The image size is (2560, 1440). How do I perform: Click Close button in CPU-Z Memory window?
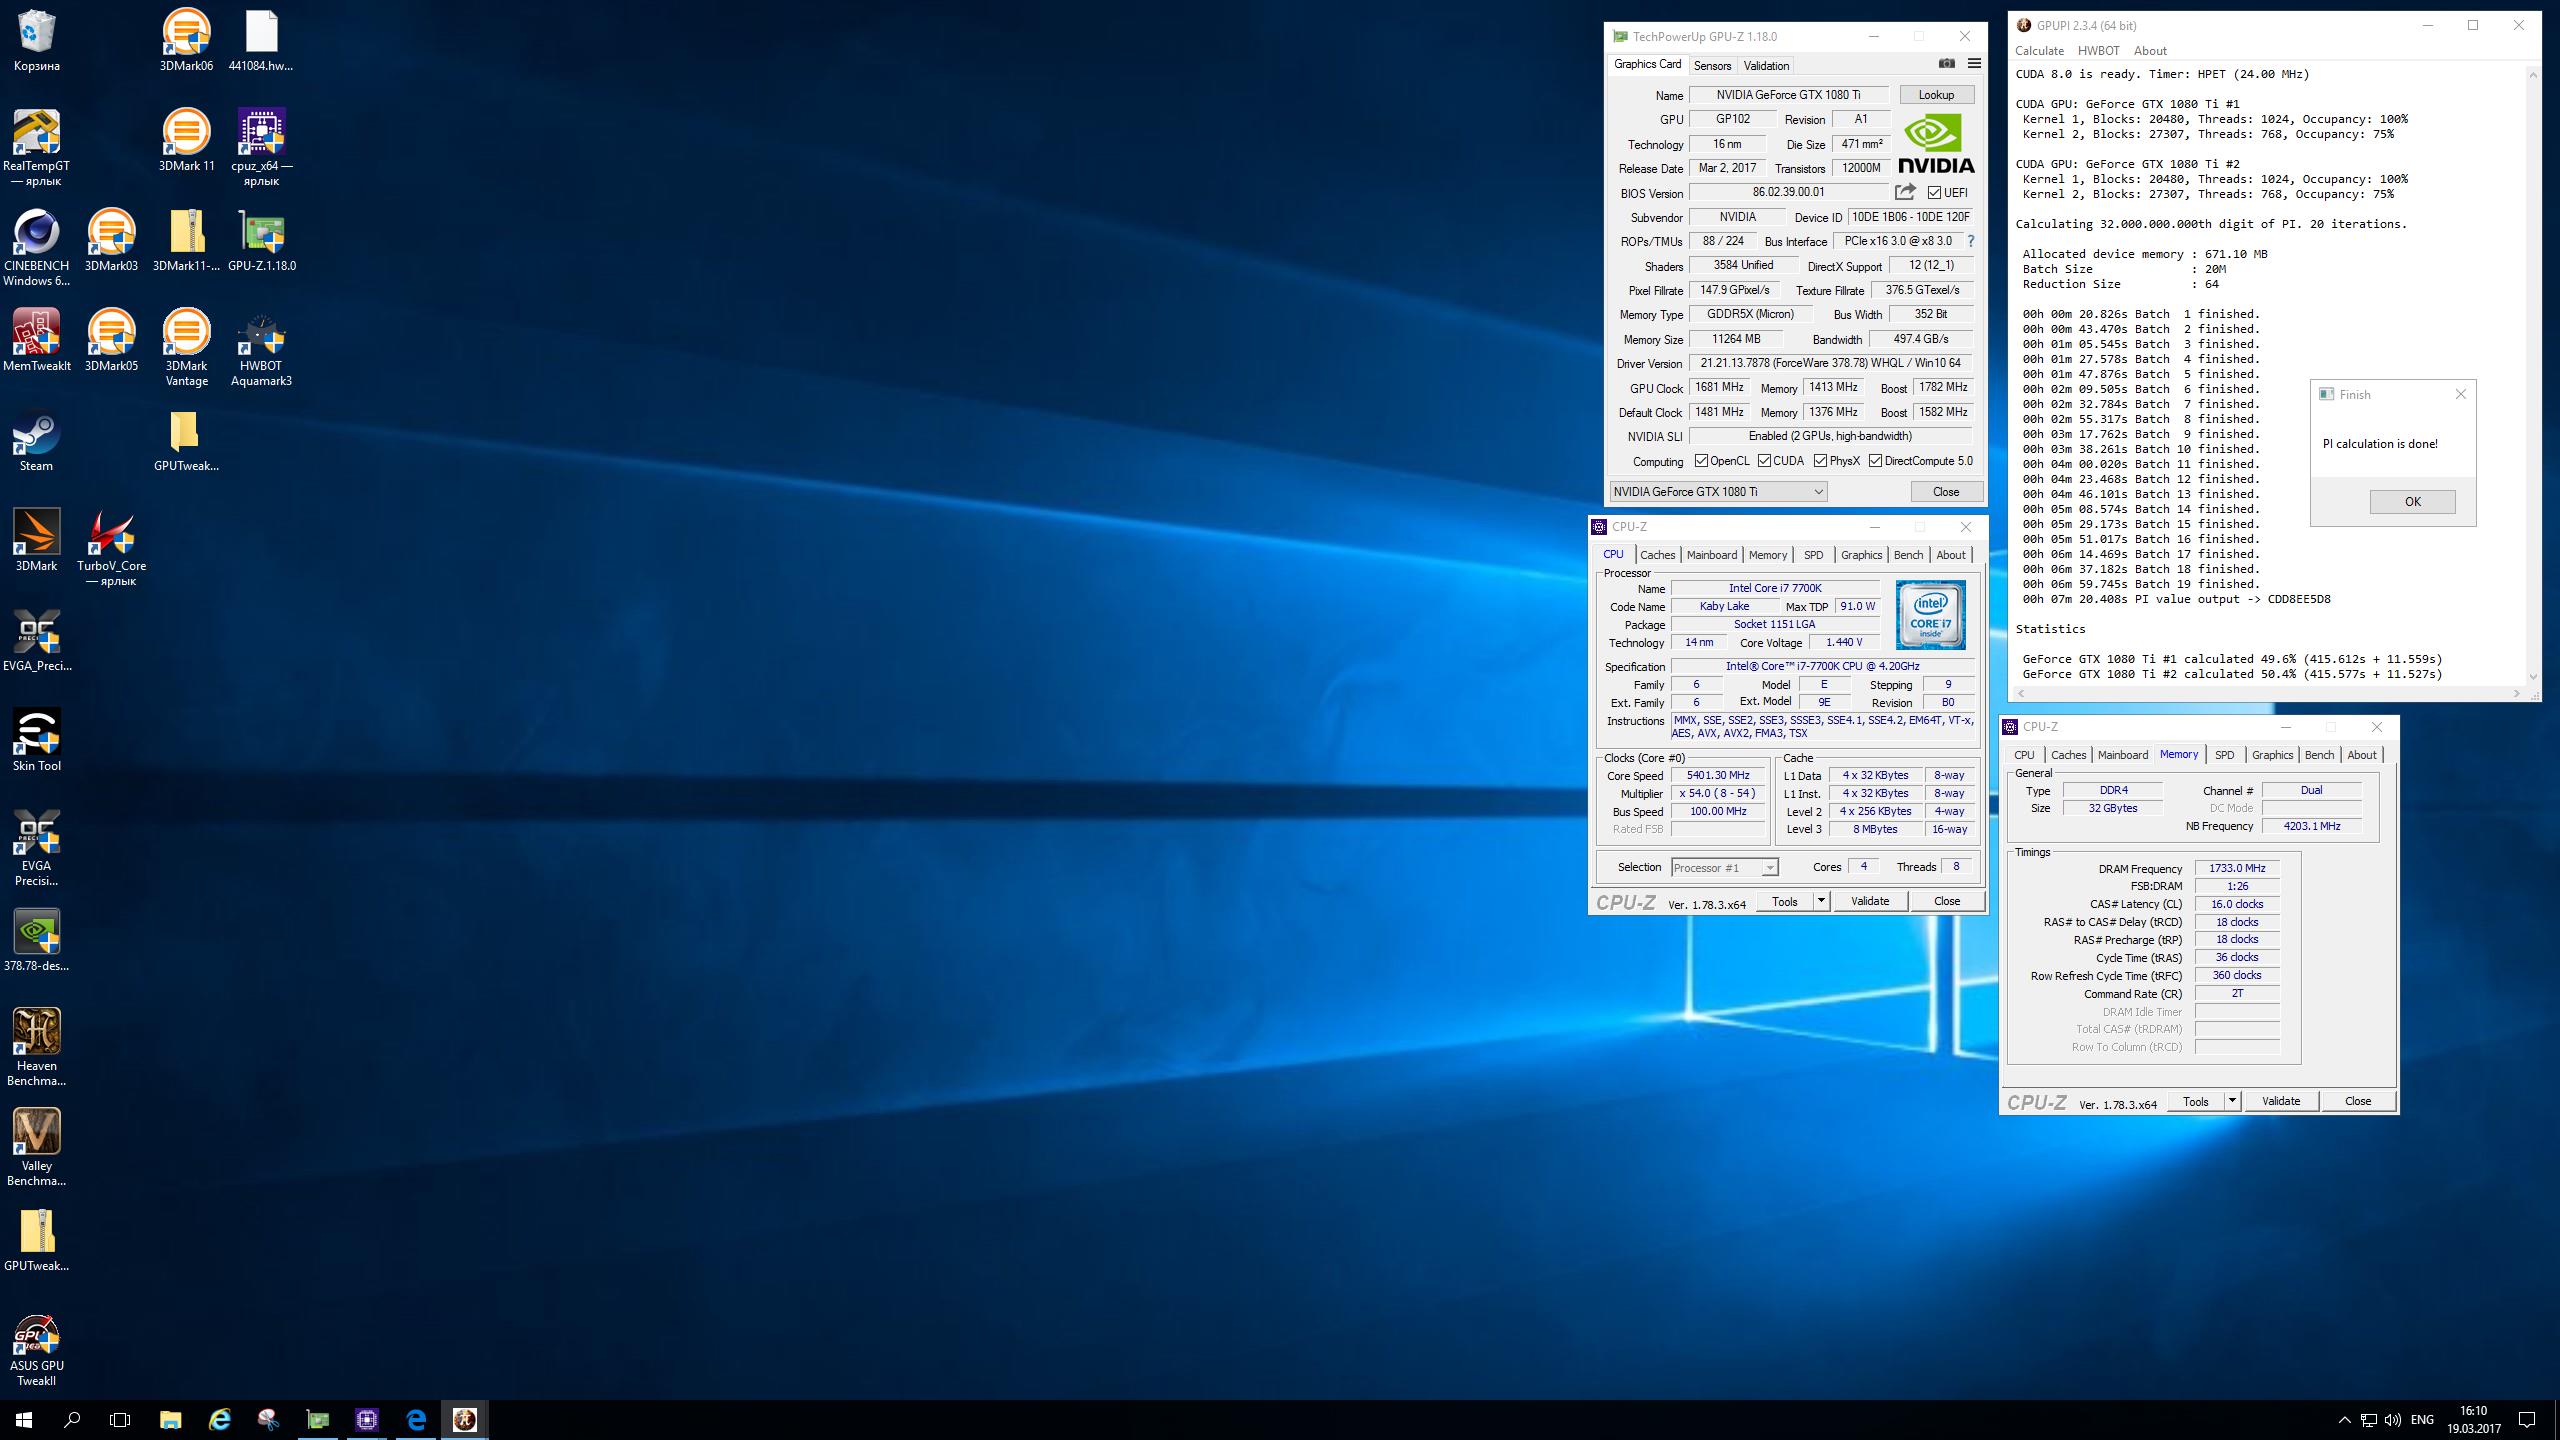2357,1101
